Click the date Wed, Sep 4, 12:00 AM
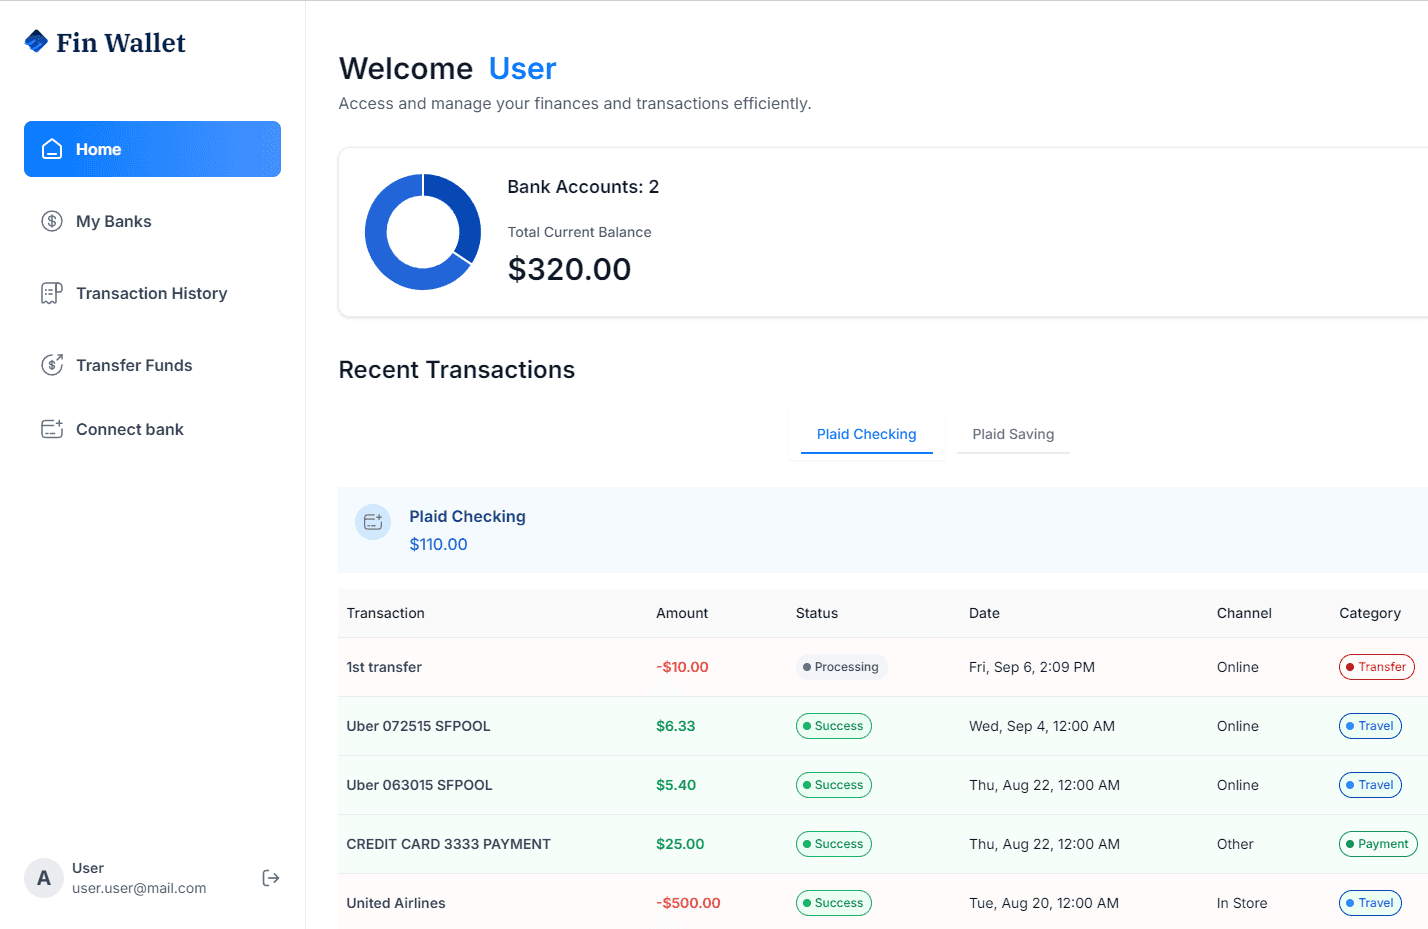This screenshot has width=1428, height=929. click(x=1042, y=726)
